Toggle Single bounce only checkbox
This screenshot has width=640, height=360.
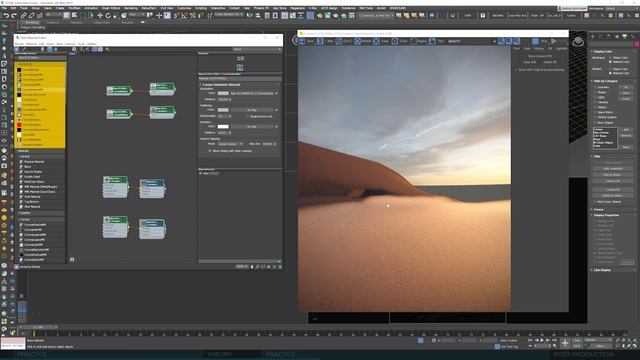pos(248,116)
